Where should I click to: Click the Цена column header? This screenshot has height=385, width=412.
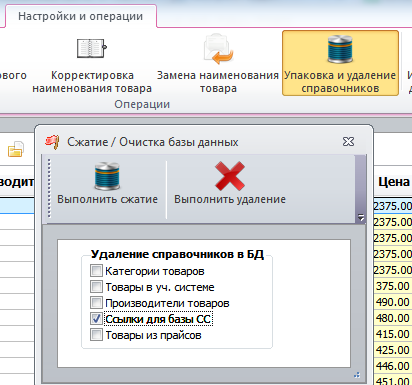coord(393,182)
